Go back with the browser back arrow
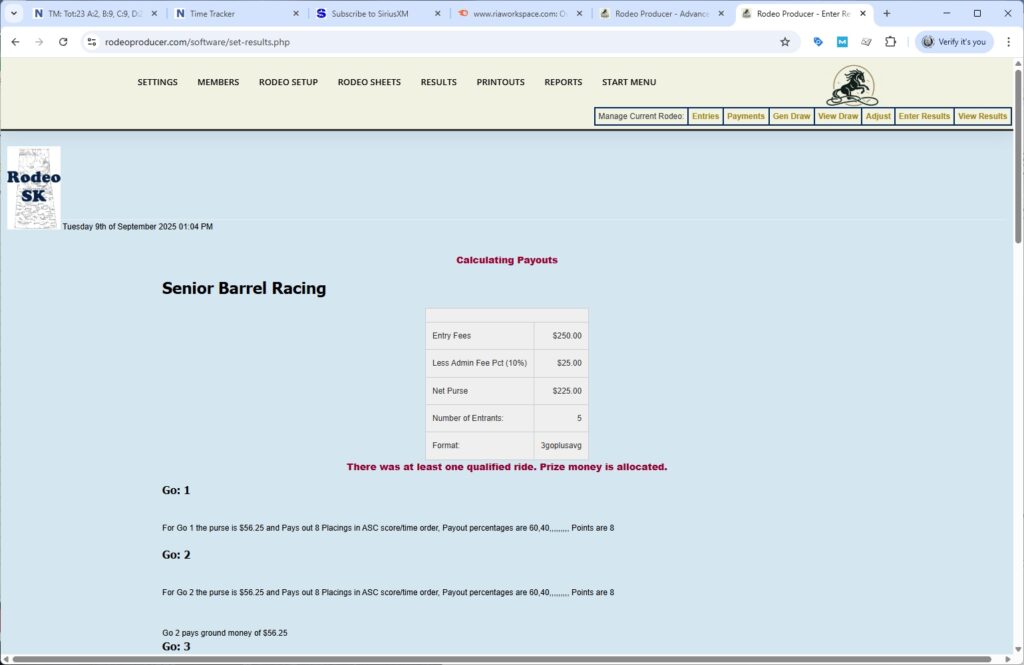This screenshot has width=1024, height=665. click(15, 42)
